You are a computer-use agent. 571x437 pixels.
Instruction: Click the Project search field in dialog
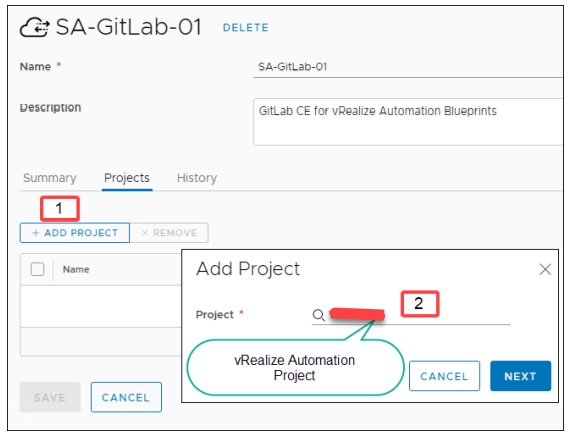coord(411,315)
